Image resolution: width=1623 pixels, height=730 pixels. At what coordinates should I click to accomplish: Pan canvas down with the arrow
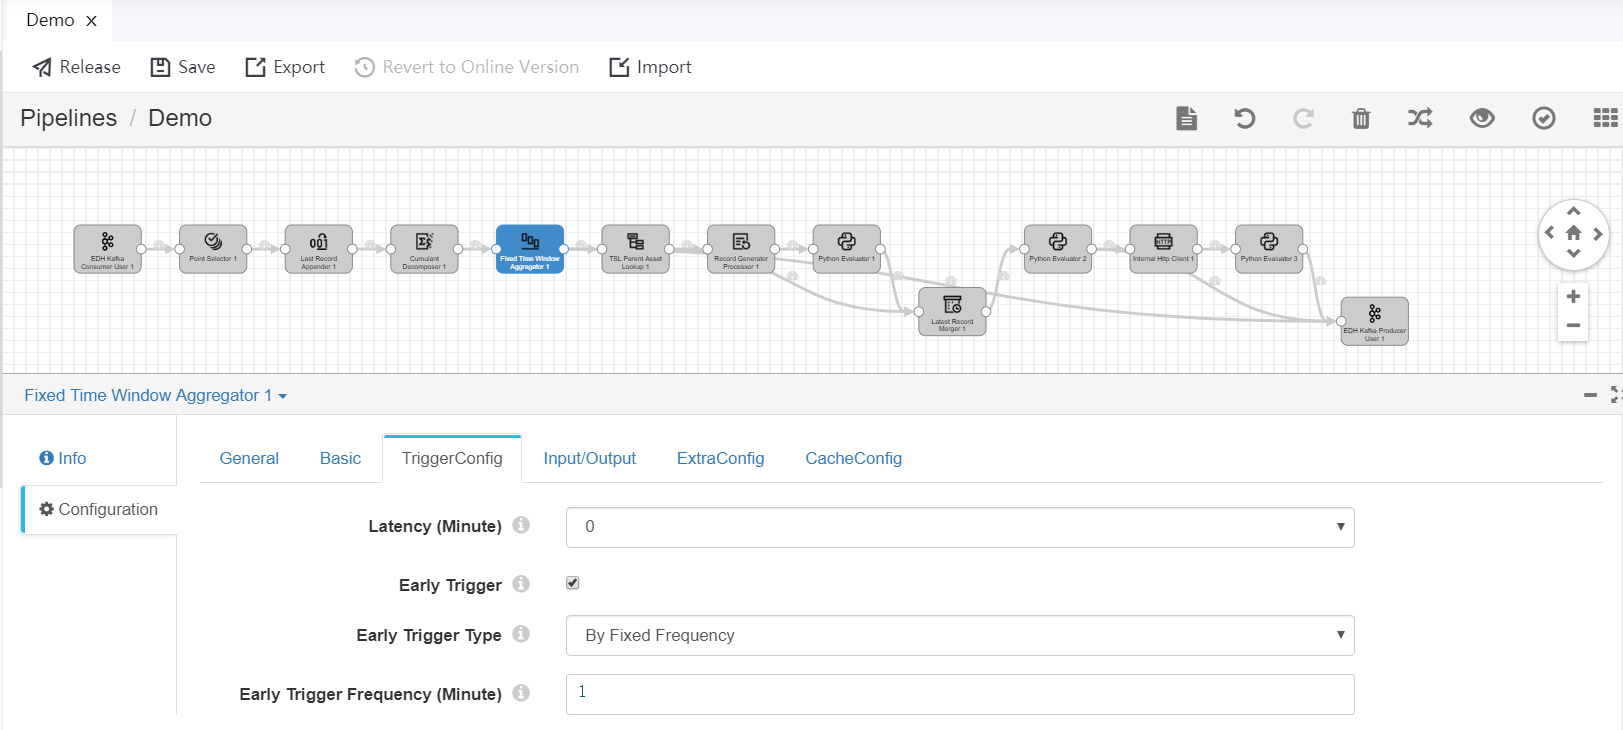[x=1573, y=254]
